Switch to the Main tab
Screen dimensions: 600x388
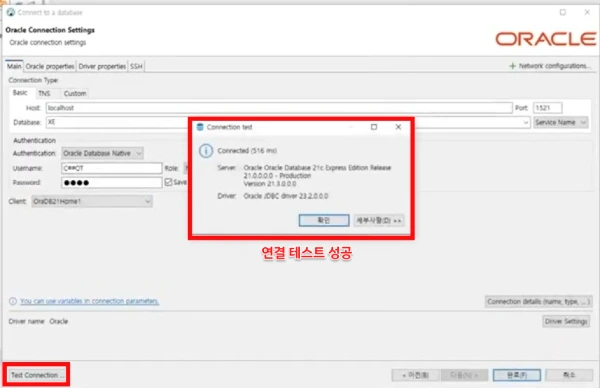coord(14,66)
